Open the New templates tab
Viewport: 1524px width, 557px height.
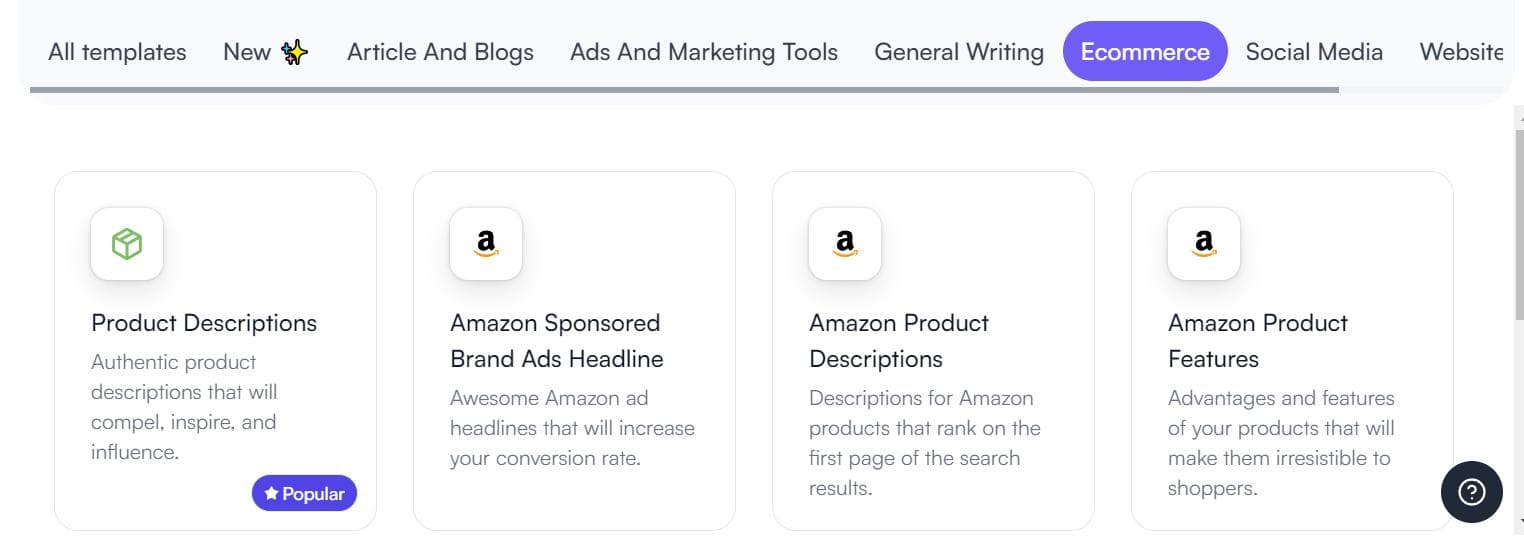pos(247,52)
